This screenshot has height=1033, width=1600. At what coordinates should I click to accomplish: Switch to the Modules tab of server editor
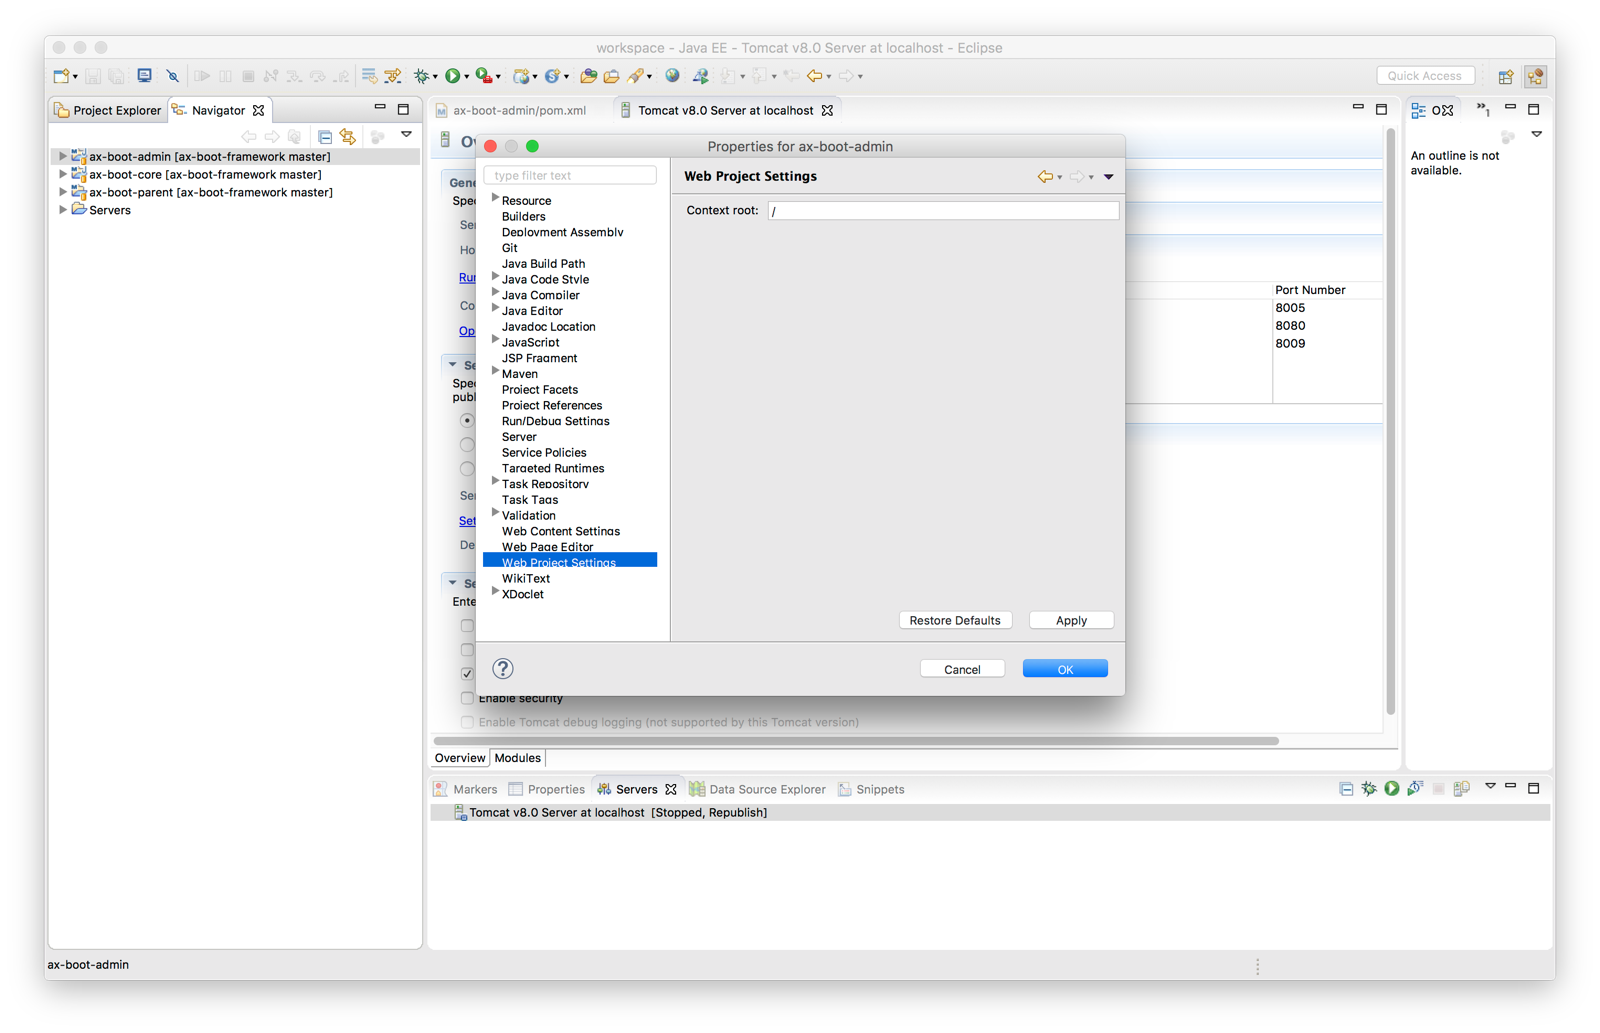tap(518, 758)
